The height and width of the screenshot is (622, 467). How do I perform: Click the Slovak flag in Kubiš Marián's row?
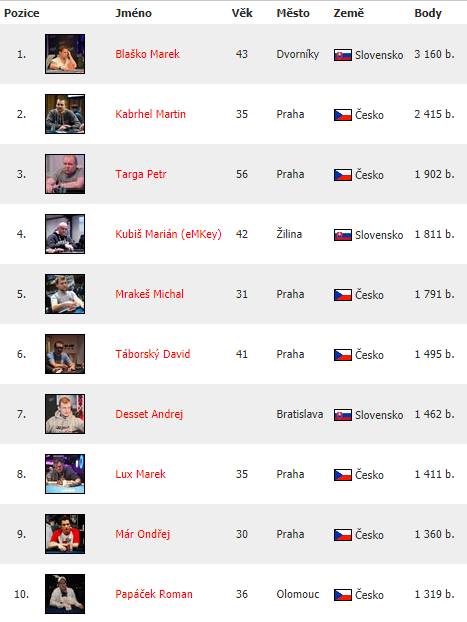pyautogui.click(x=342, y=235)
